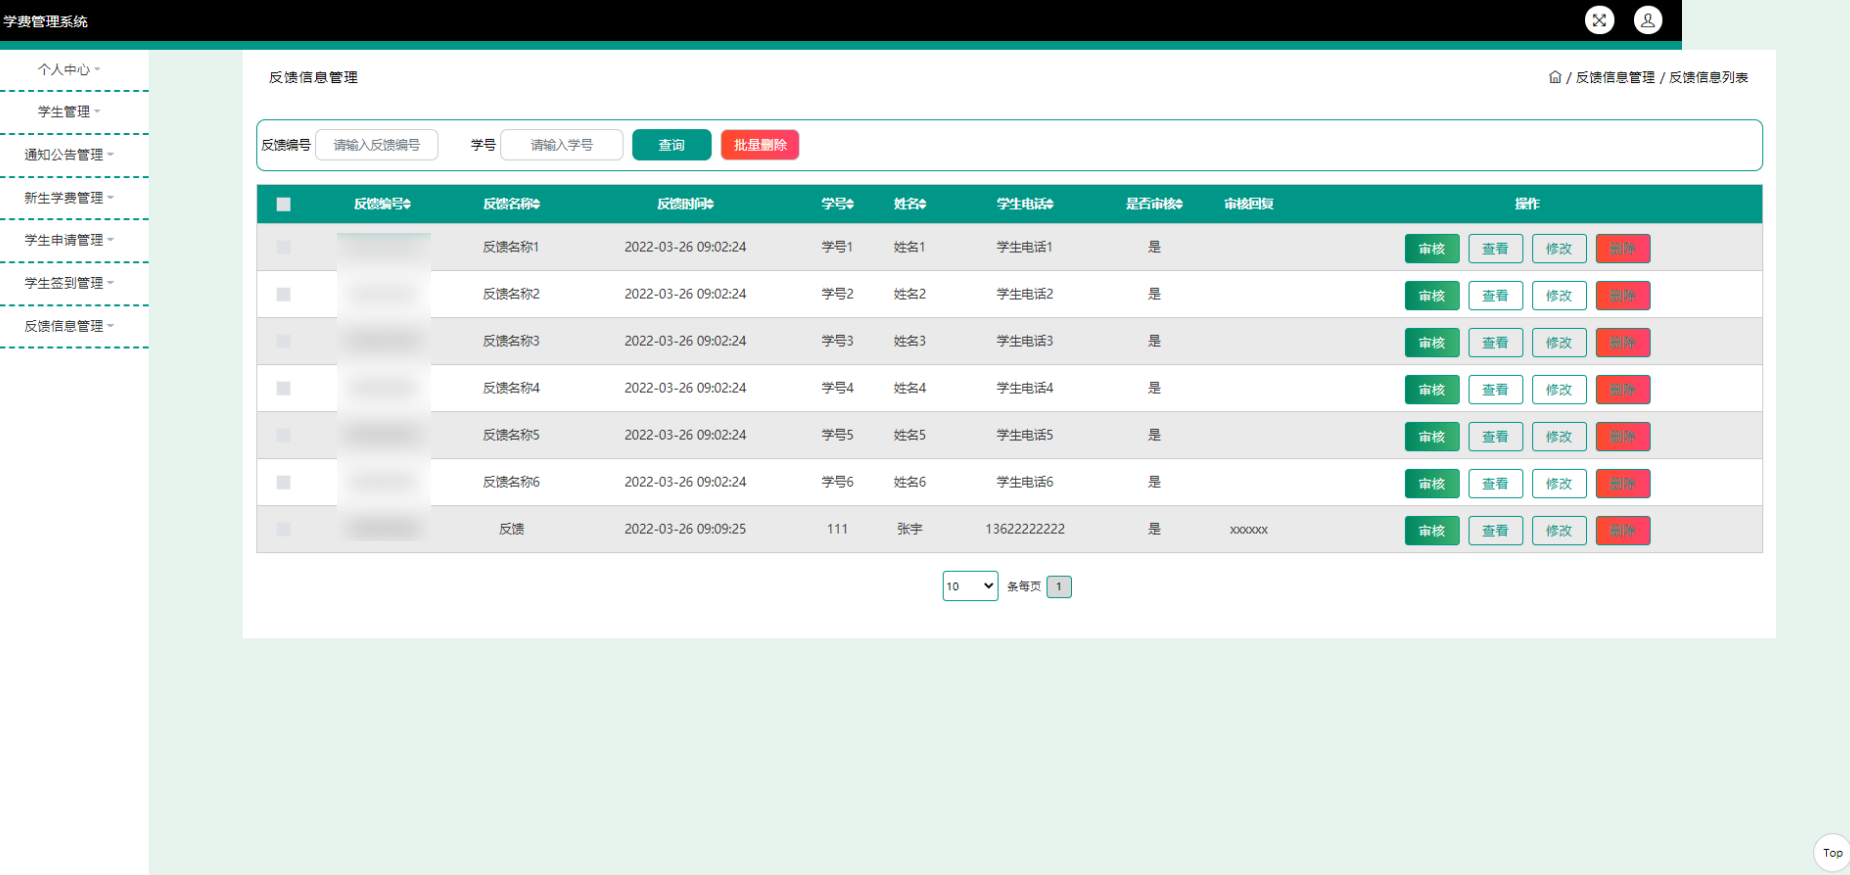
Task: Click the 学号5 cell
Action: click(837, 435)
